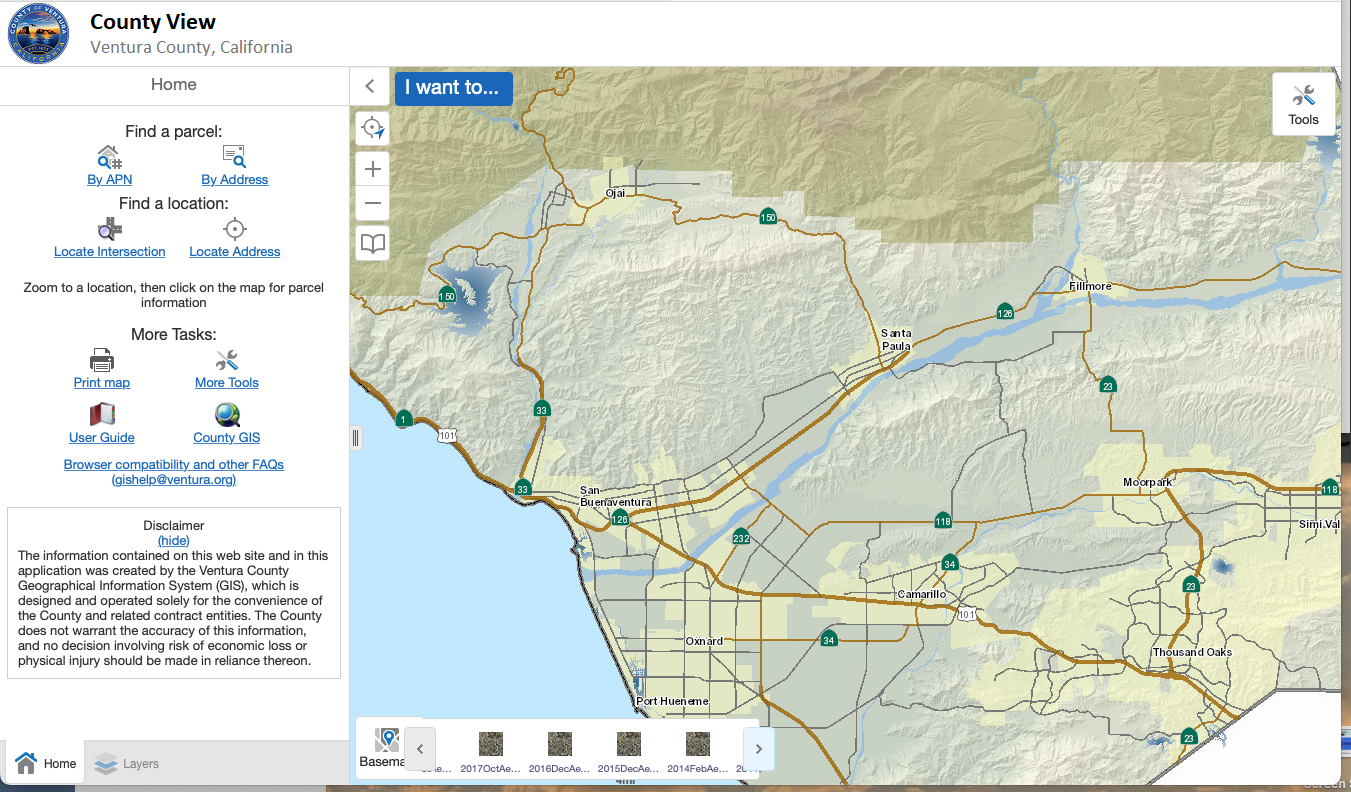Zoom in with the plus button
This screenshot has height=792, width=1351.
coord(373,169)
